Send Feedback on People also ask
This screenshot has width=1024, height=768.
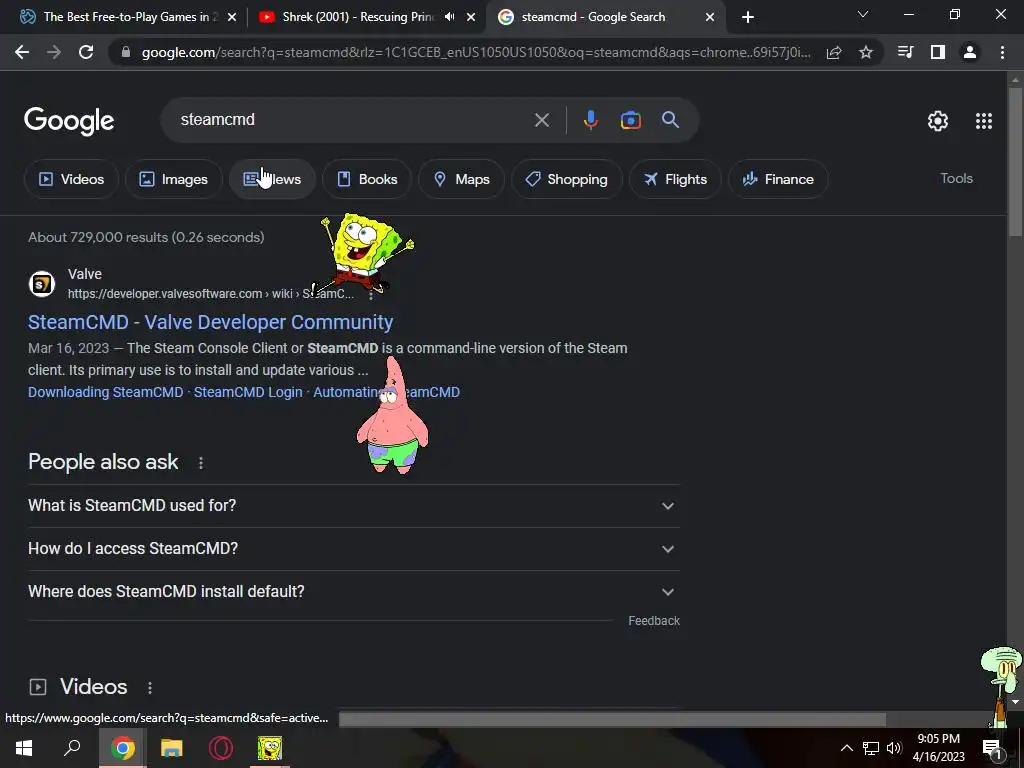(654, 620)
